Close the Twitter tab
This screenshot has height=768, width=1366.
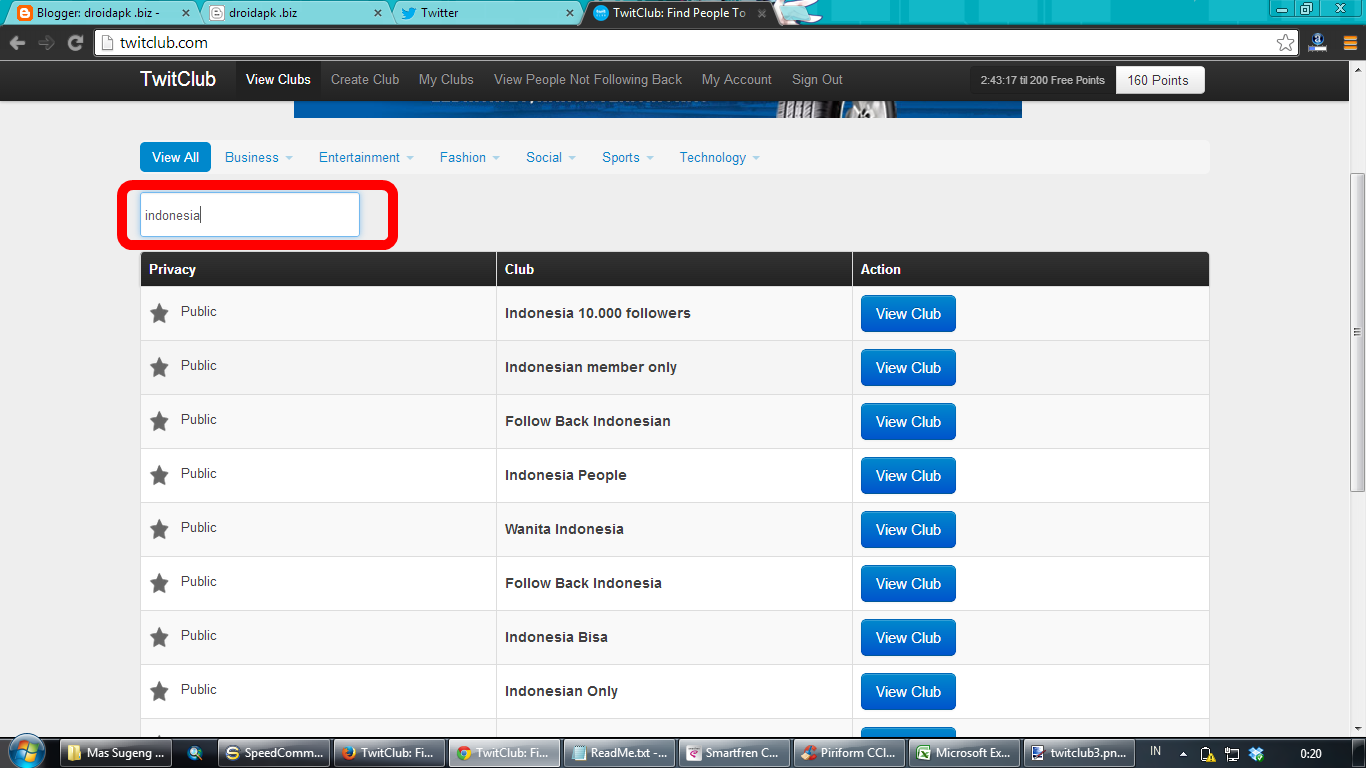569,13
